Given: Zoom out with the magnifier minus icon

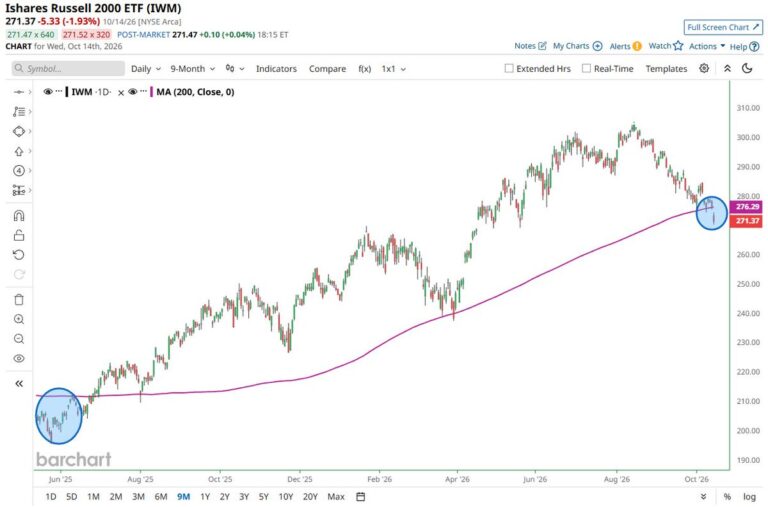Looking at the screenshot, I should (x=19, y=339).
